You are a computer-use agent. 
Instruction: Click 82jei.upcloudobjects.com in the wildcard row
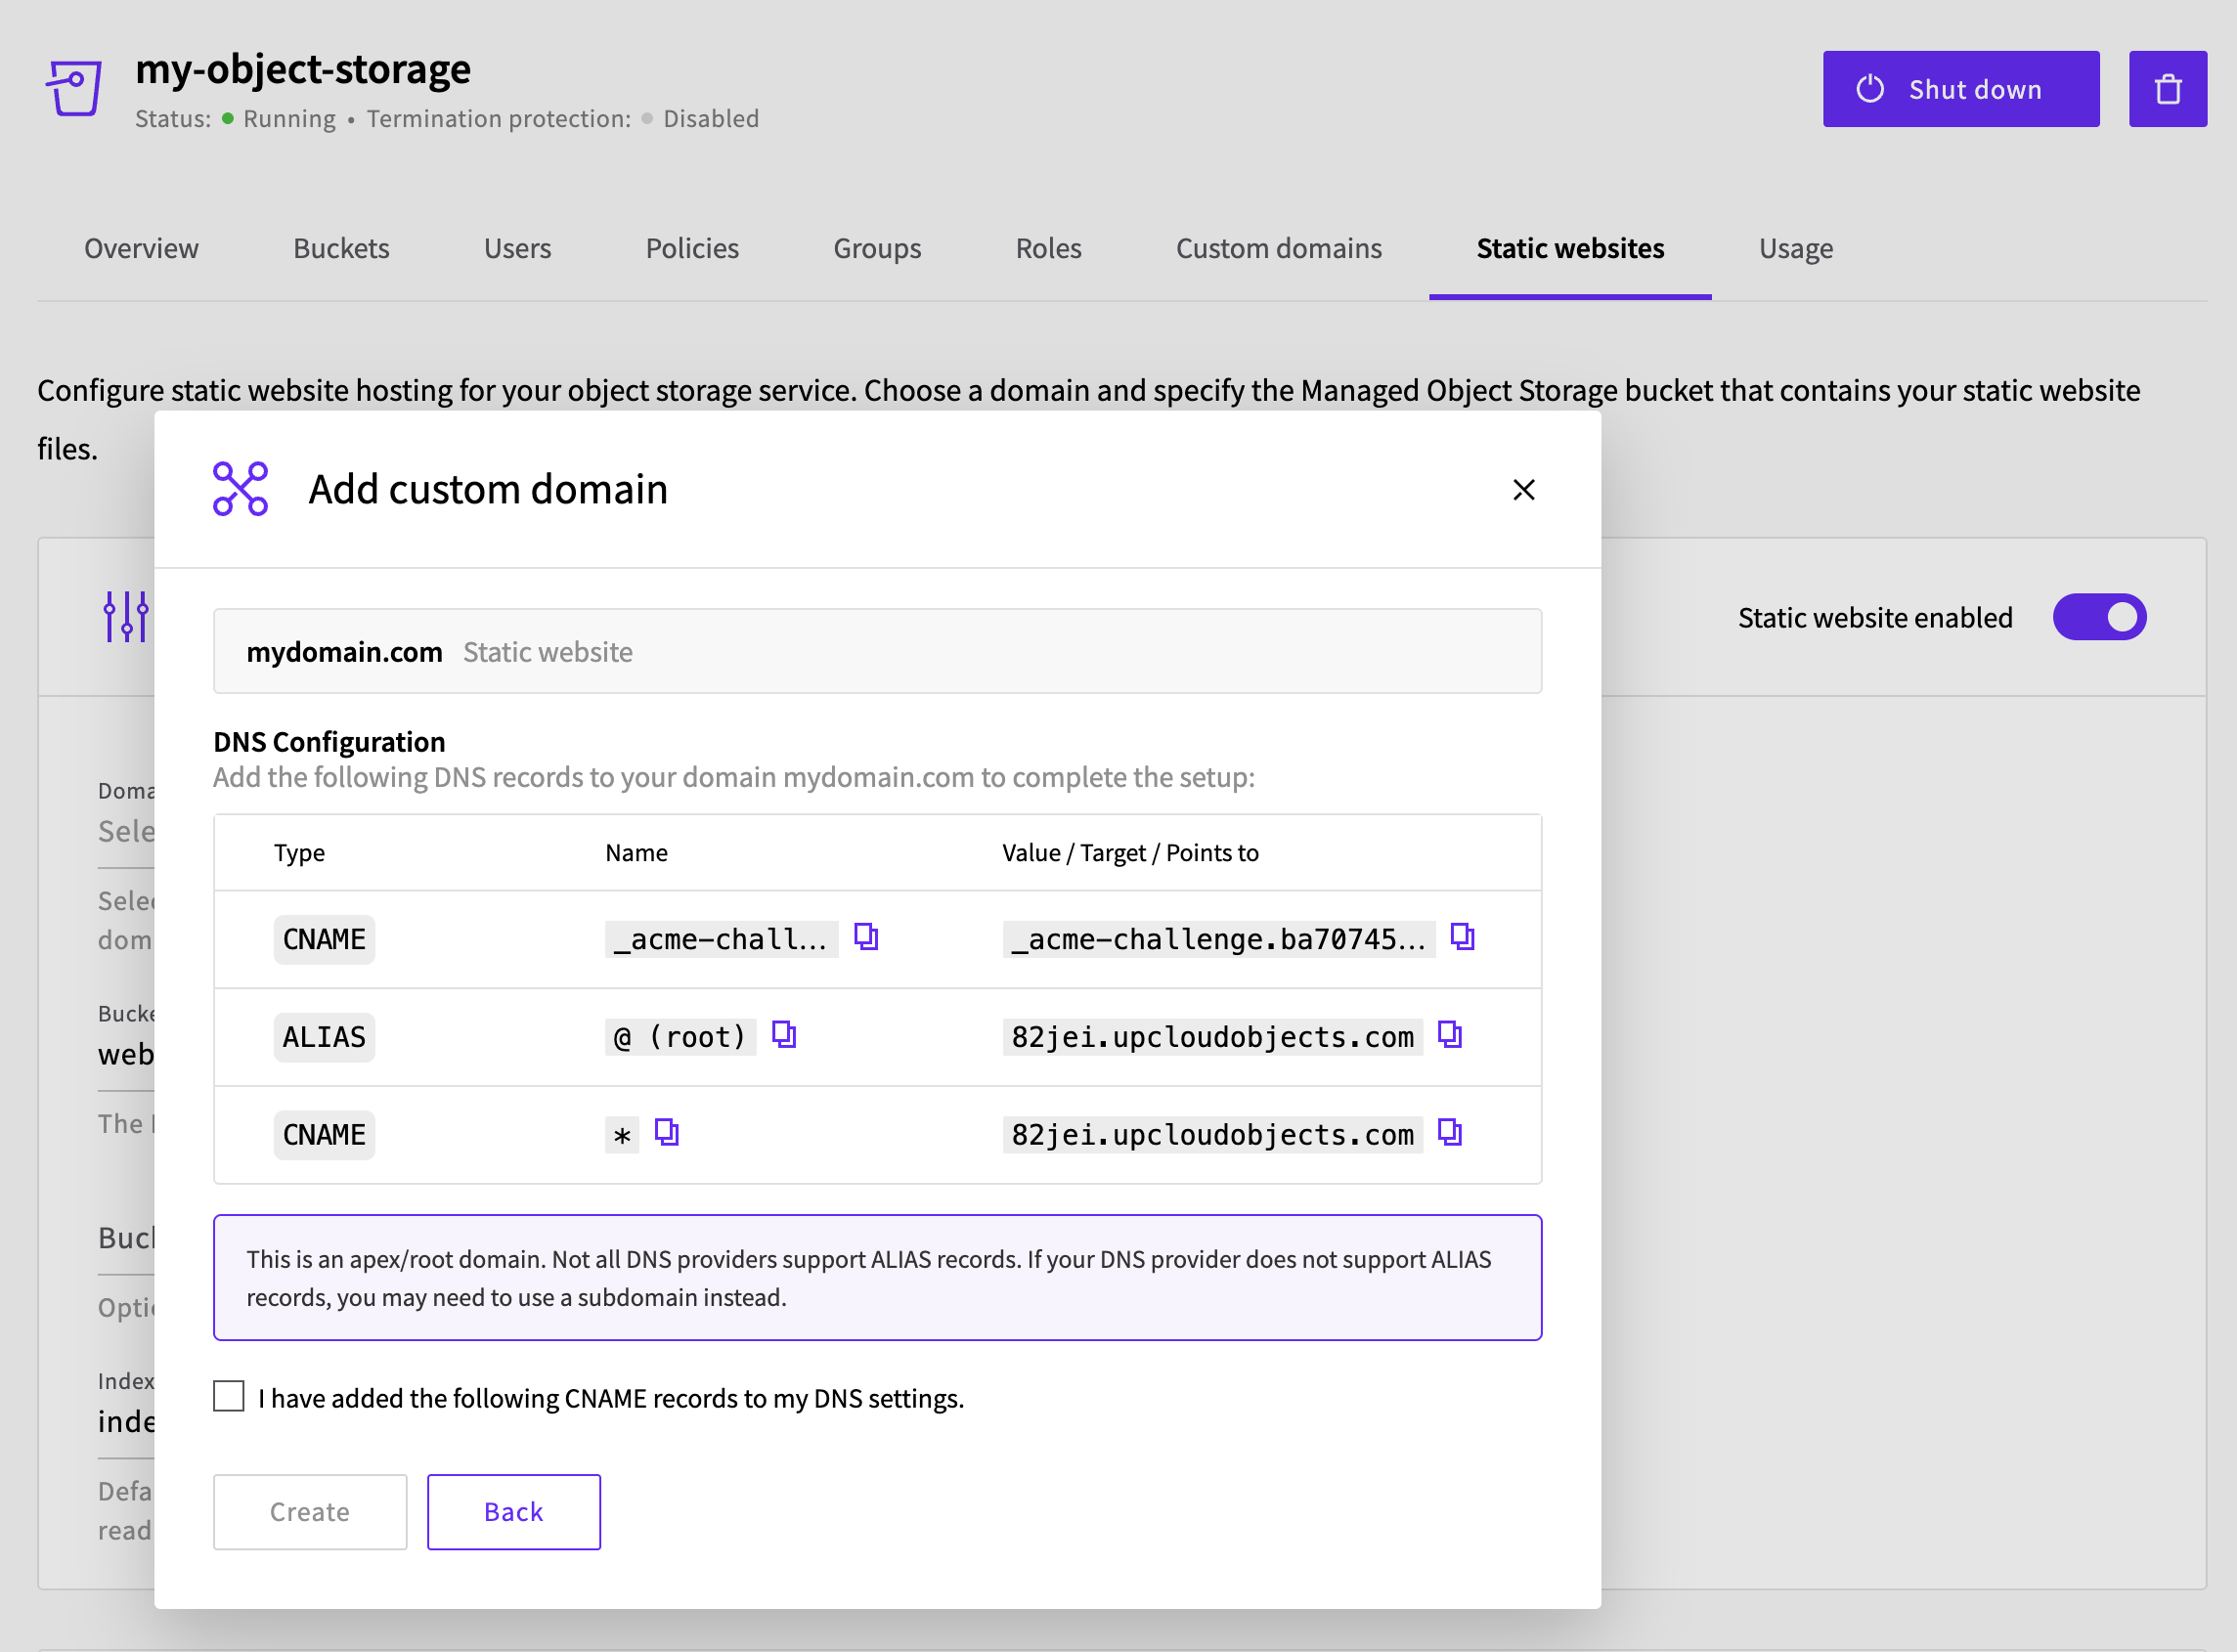(1212, 1135)
